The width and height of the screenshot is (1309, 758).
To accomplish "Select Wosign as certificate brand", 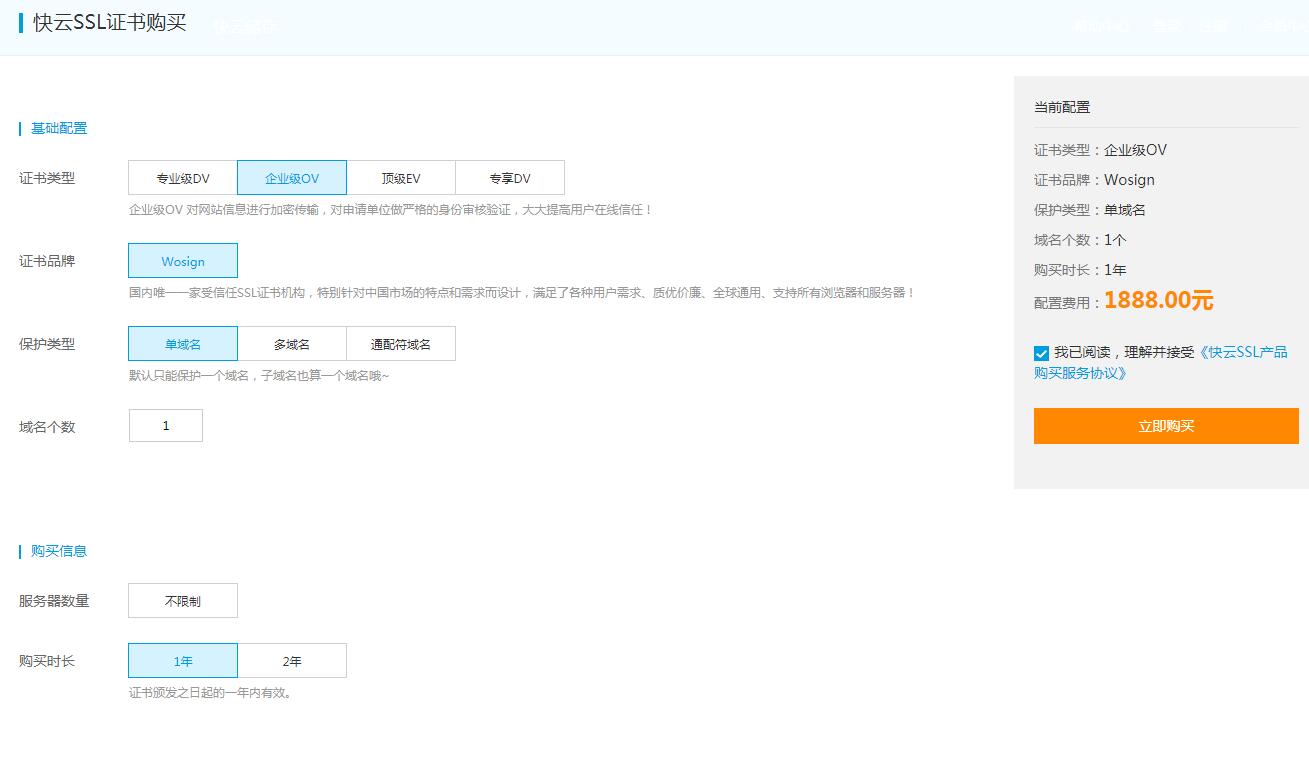I will (182, 260).
